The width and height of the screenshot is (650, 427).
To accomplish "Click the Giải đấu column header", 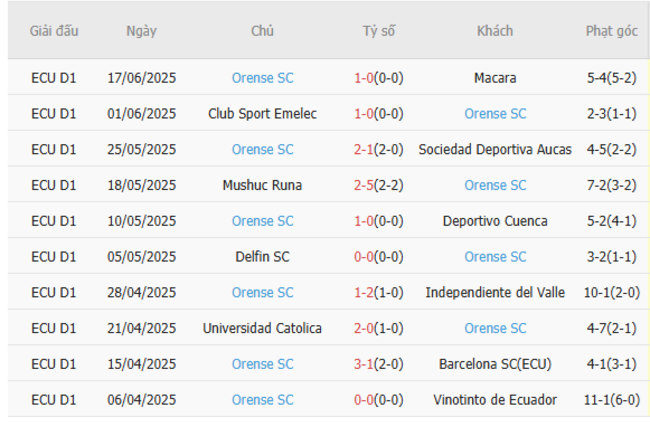I will [54, 31].
